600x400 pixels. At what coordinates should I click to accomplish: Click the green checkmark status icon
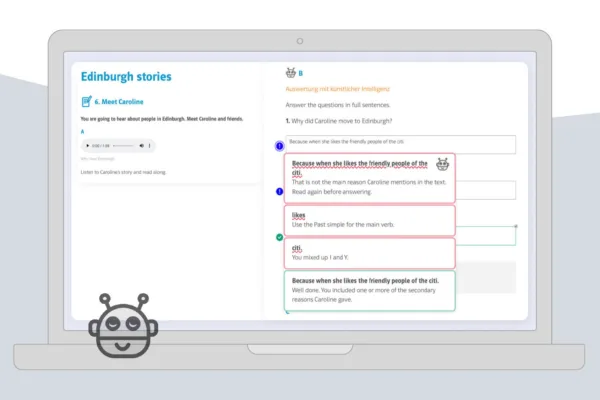click(x=279, y=237)
